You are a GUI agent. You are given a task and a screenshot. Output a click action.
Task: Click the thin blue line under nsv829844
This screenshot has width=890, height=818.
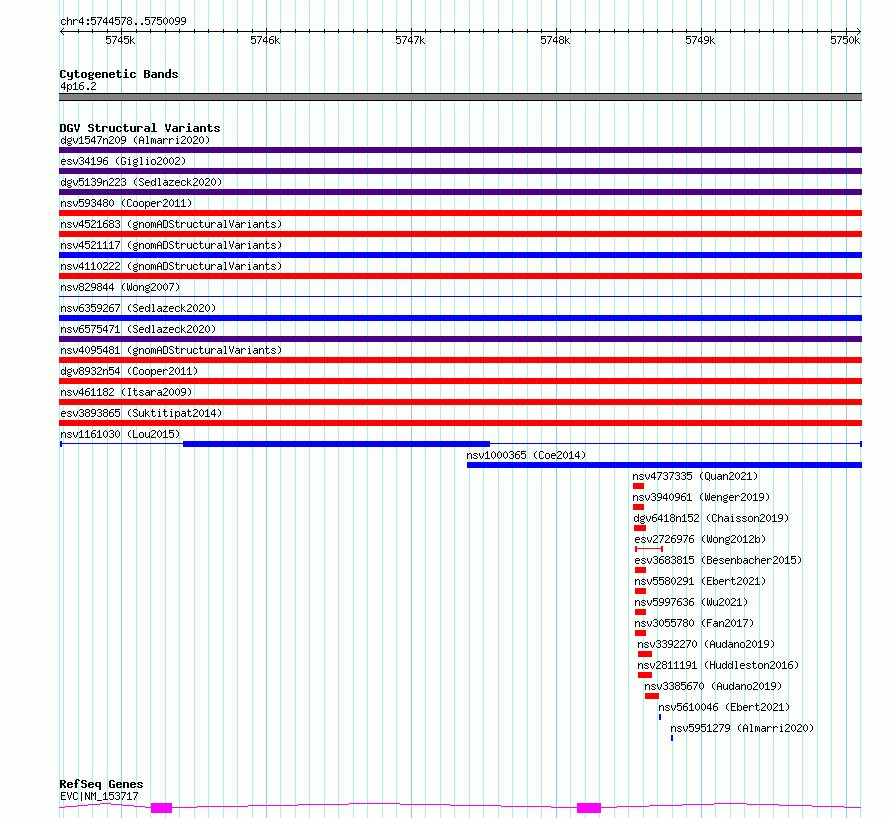coord(460,296)
